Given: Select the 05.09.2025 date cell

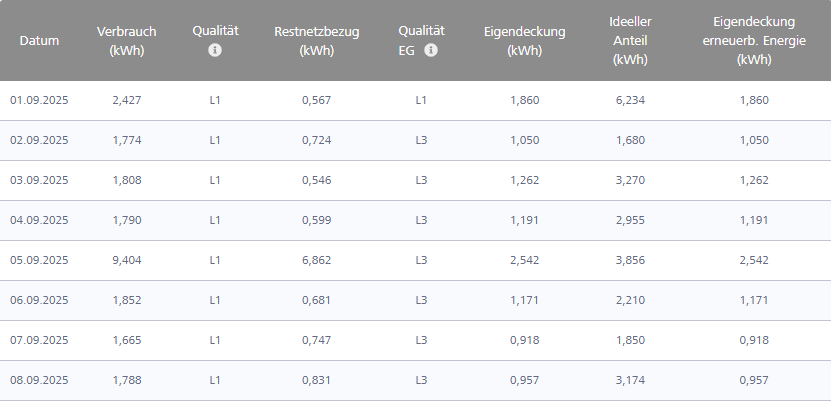Looking at the screenshot, I should click(x=39, y=260).
